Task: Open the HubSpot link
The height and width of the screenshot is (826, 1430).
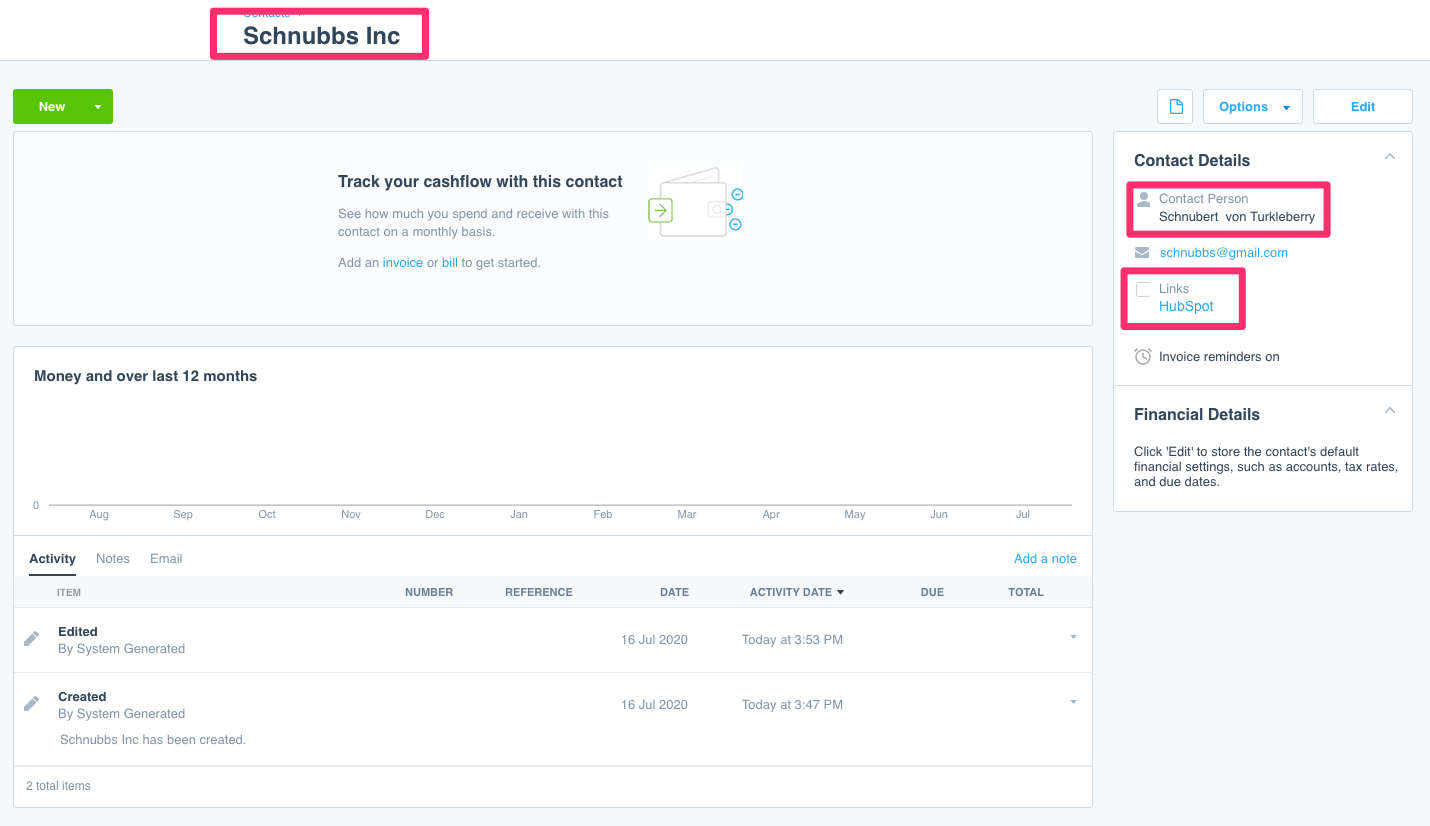Action: click(x=1186, y=306)
